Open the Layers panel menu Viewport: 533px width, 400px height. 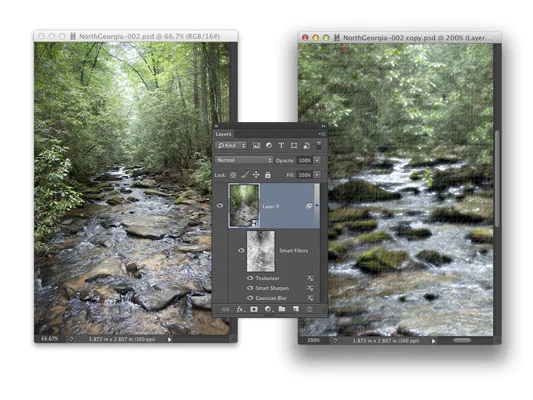click(321, 134)
